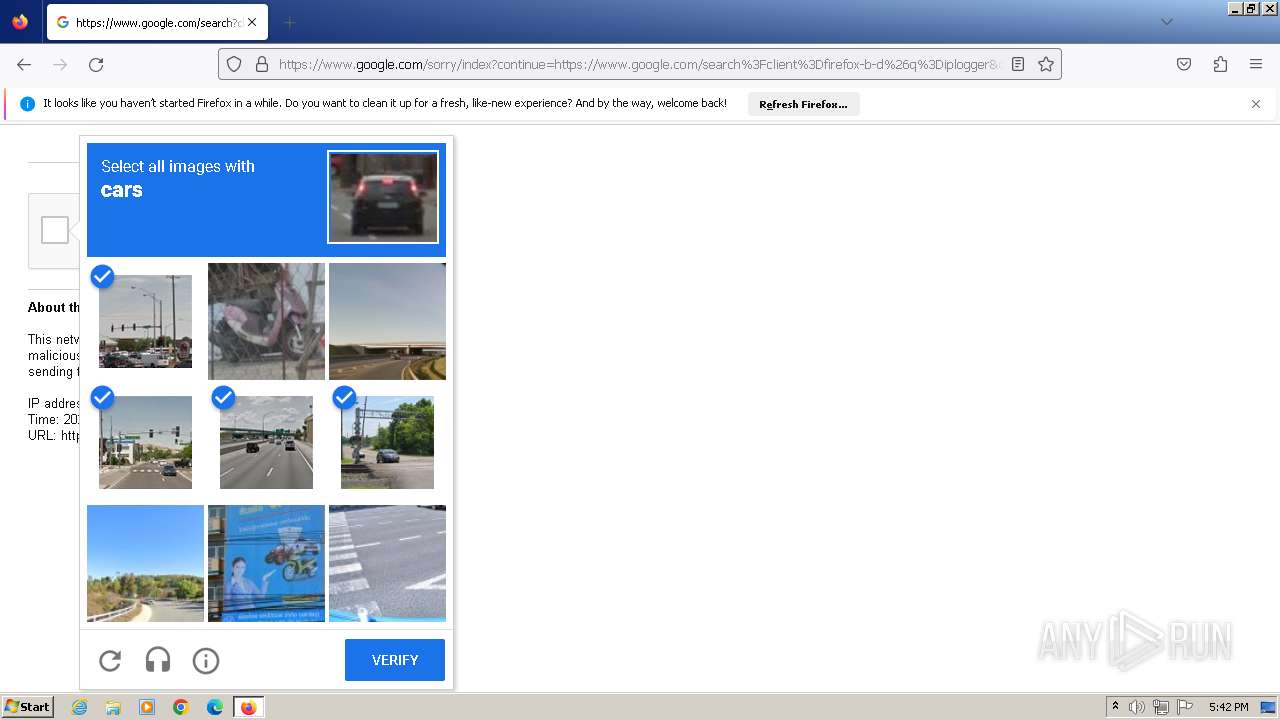Bookmark this page with the star icon
The image size is (1280, 720).
tap(1046, 64)
